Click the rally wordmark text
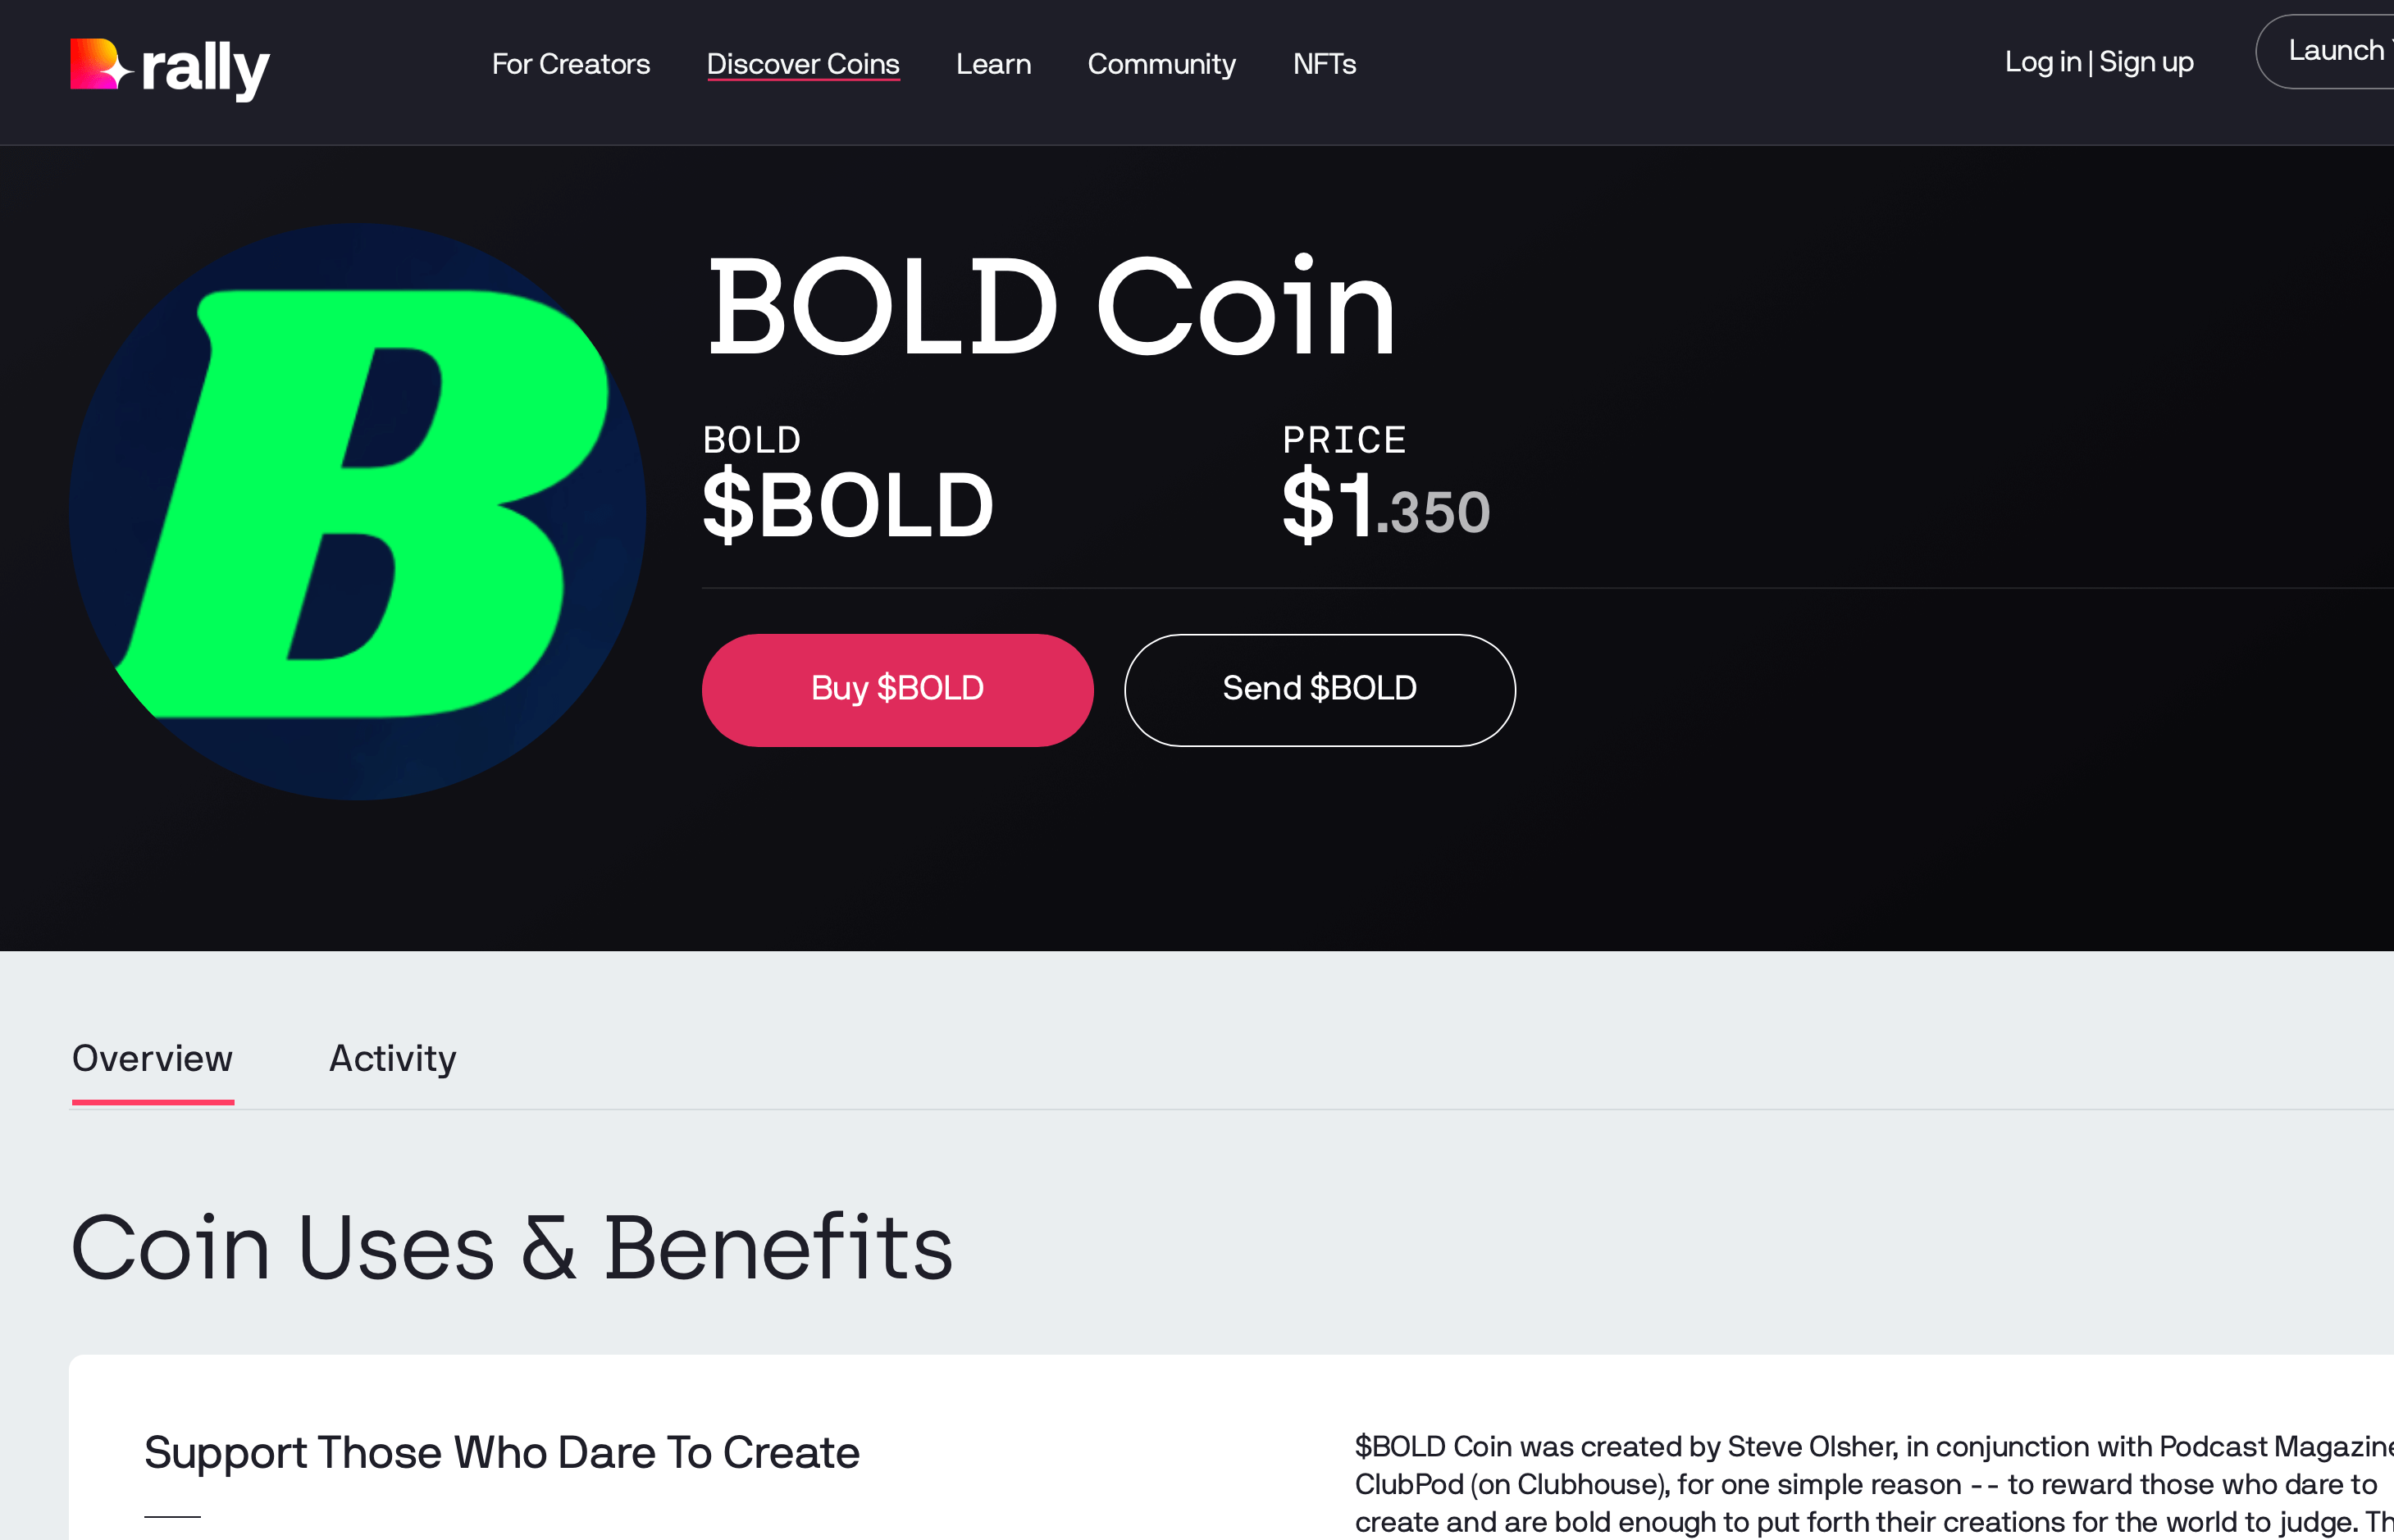Screen dimensions: 2394x1540 [206, 68]
